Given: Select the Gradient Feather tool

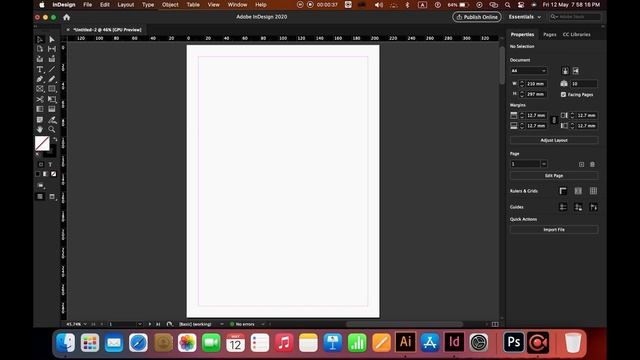Looking at the screenshot, I should click(x=52, y=109).
